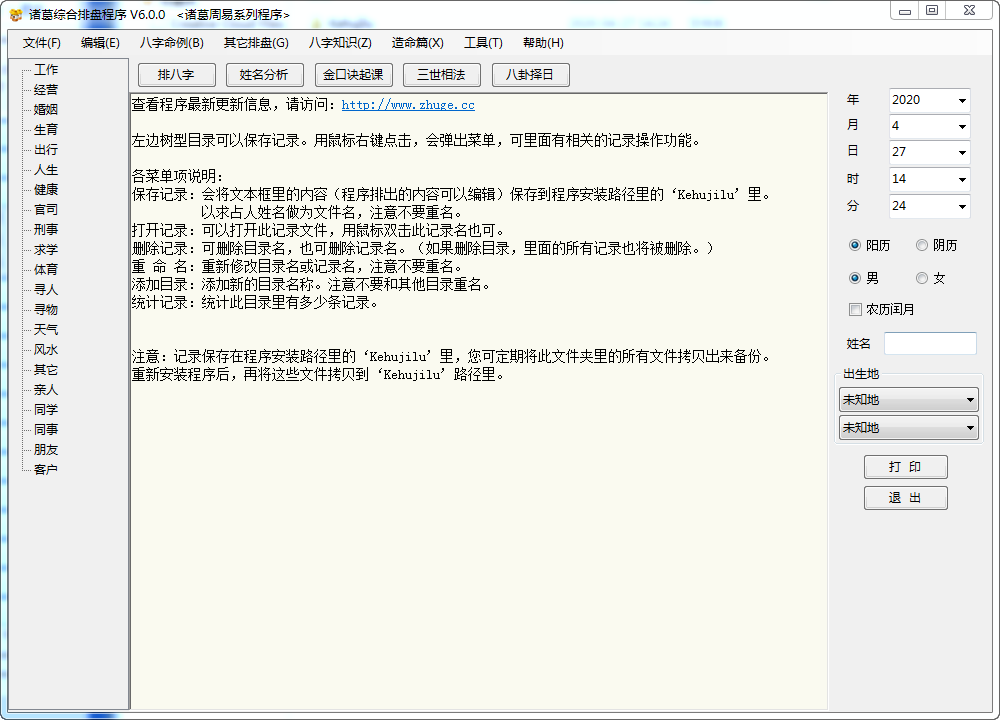Open the 八字知识(Z) menu

[x=340, y=43]
